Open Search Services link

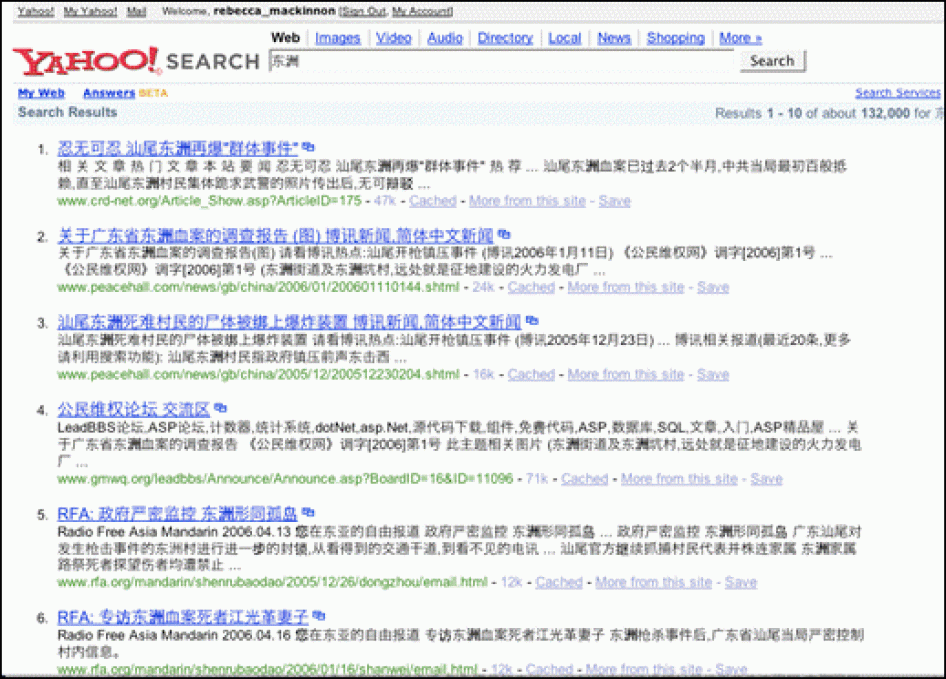[x=897, y=93]
